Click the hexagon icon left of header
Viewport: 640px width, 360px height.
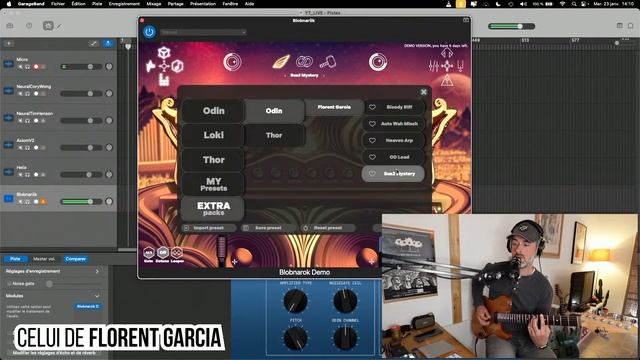(177, 66)
